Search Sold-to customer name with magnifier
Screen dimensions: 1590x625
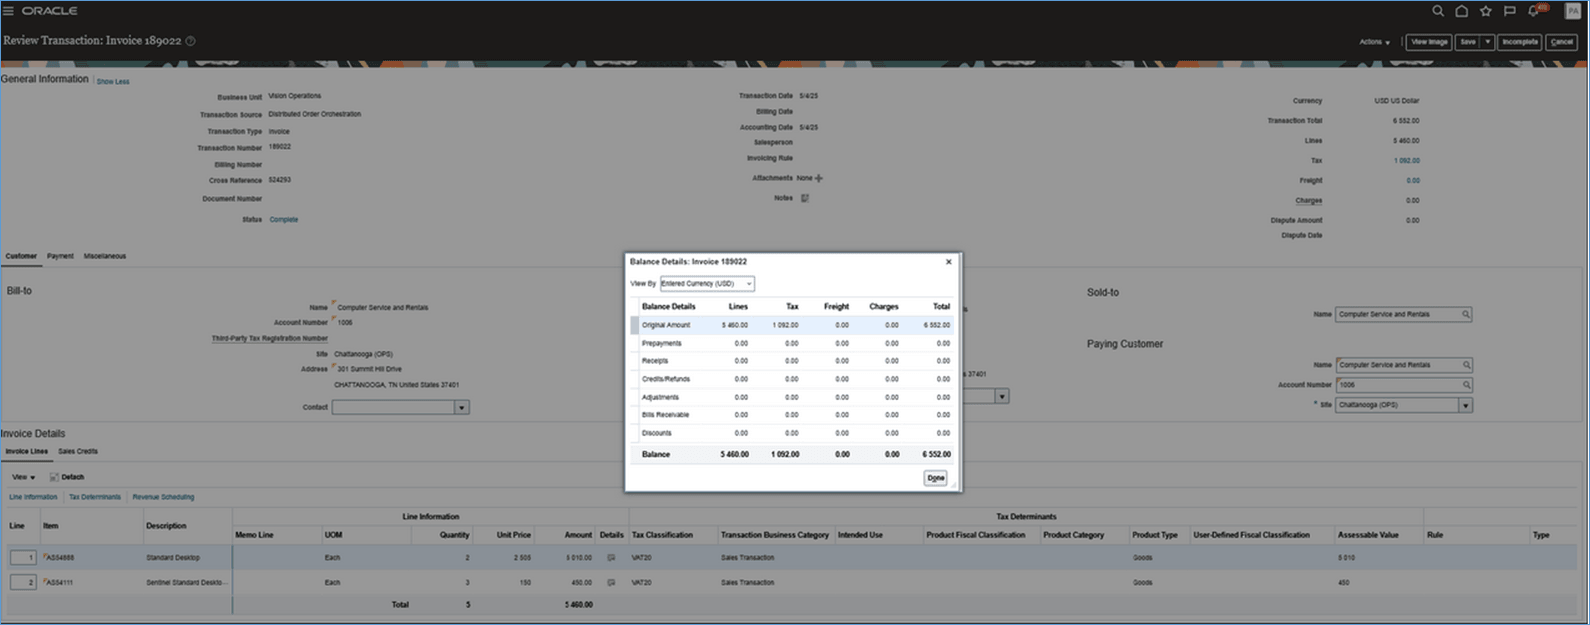click(x=1466, y=314)
